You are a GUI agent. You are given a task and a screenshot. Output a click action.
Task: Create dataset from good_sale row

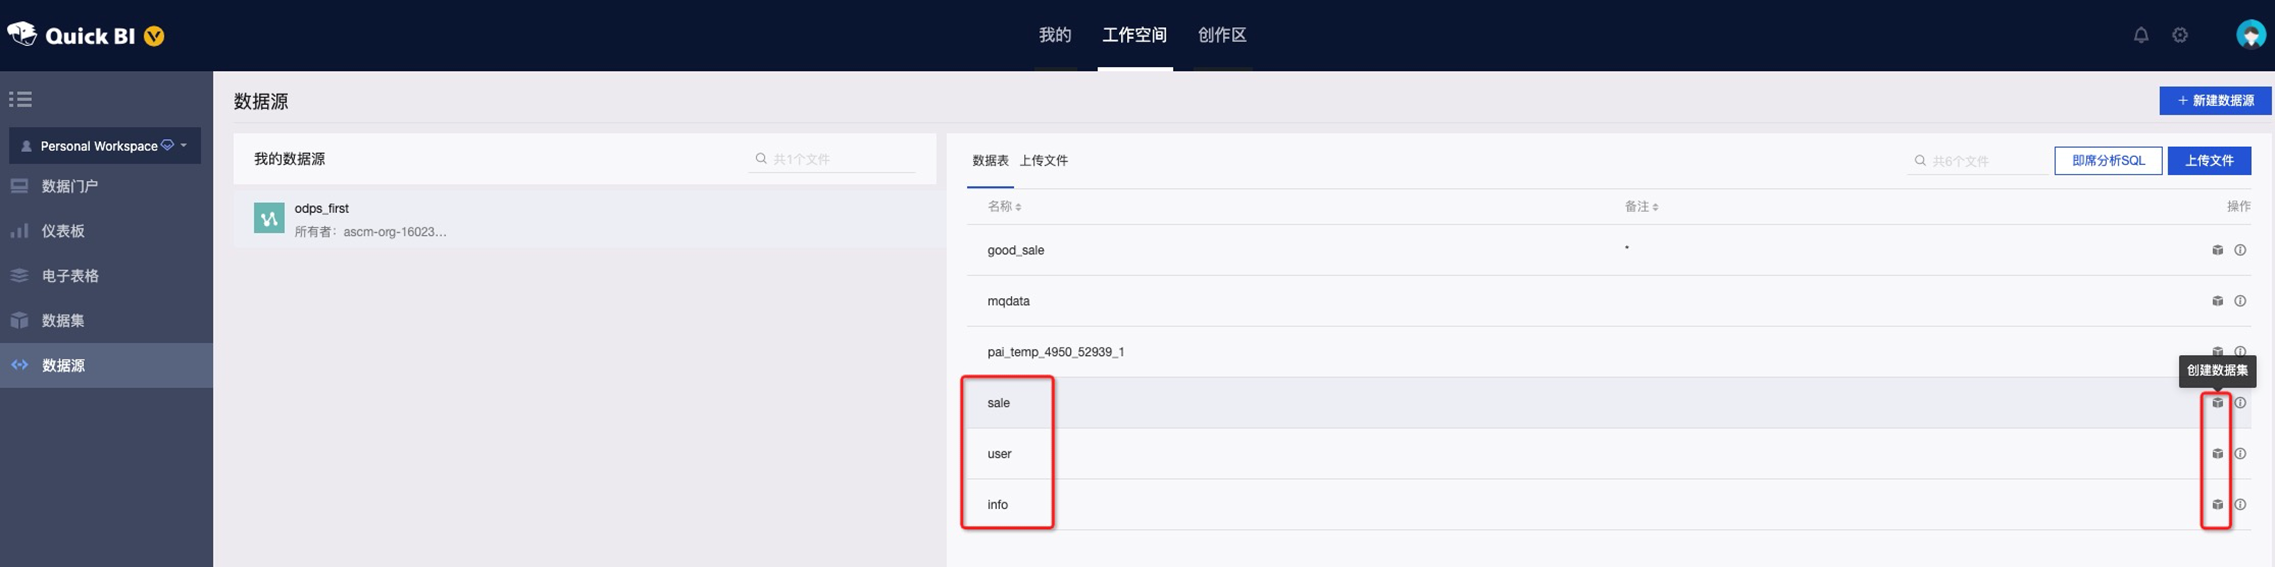(2217, 250)
